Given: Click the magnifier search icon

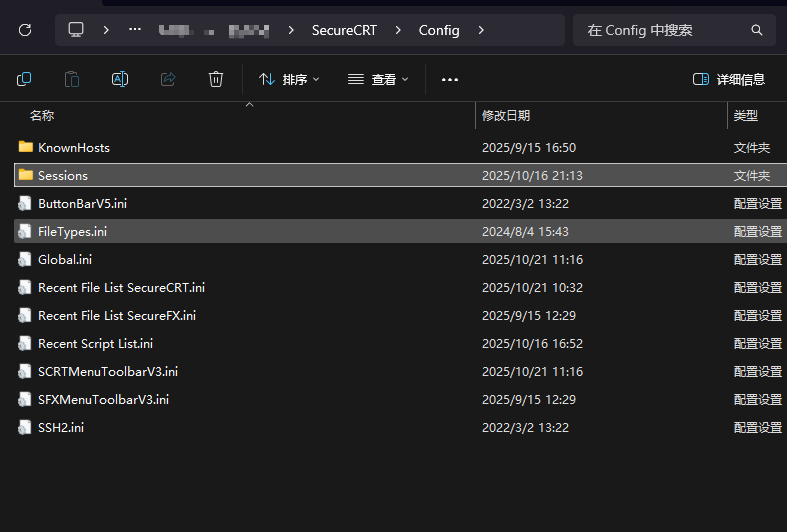Looking at the screenshot, I should click(757, 30).
